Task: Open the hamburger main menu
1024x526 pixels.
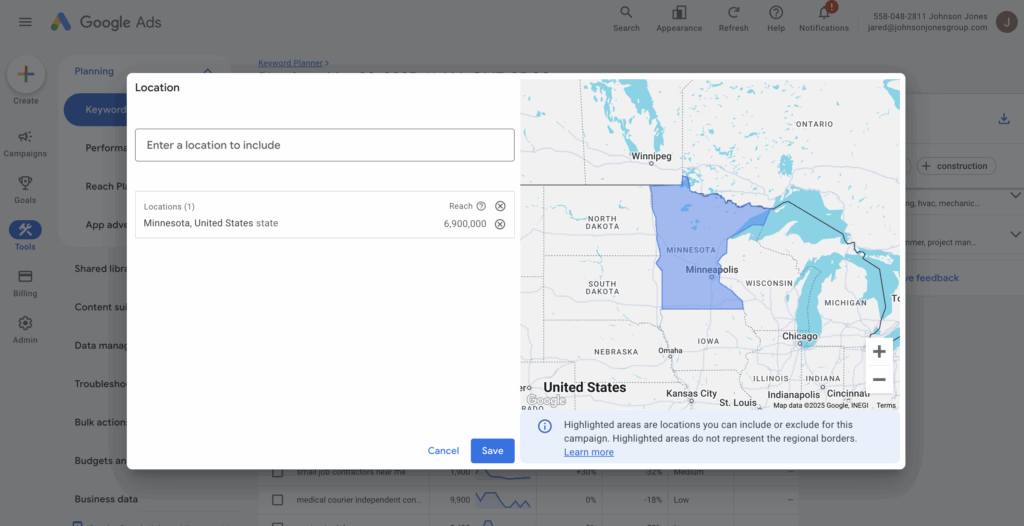Action: (25, 22)
